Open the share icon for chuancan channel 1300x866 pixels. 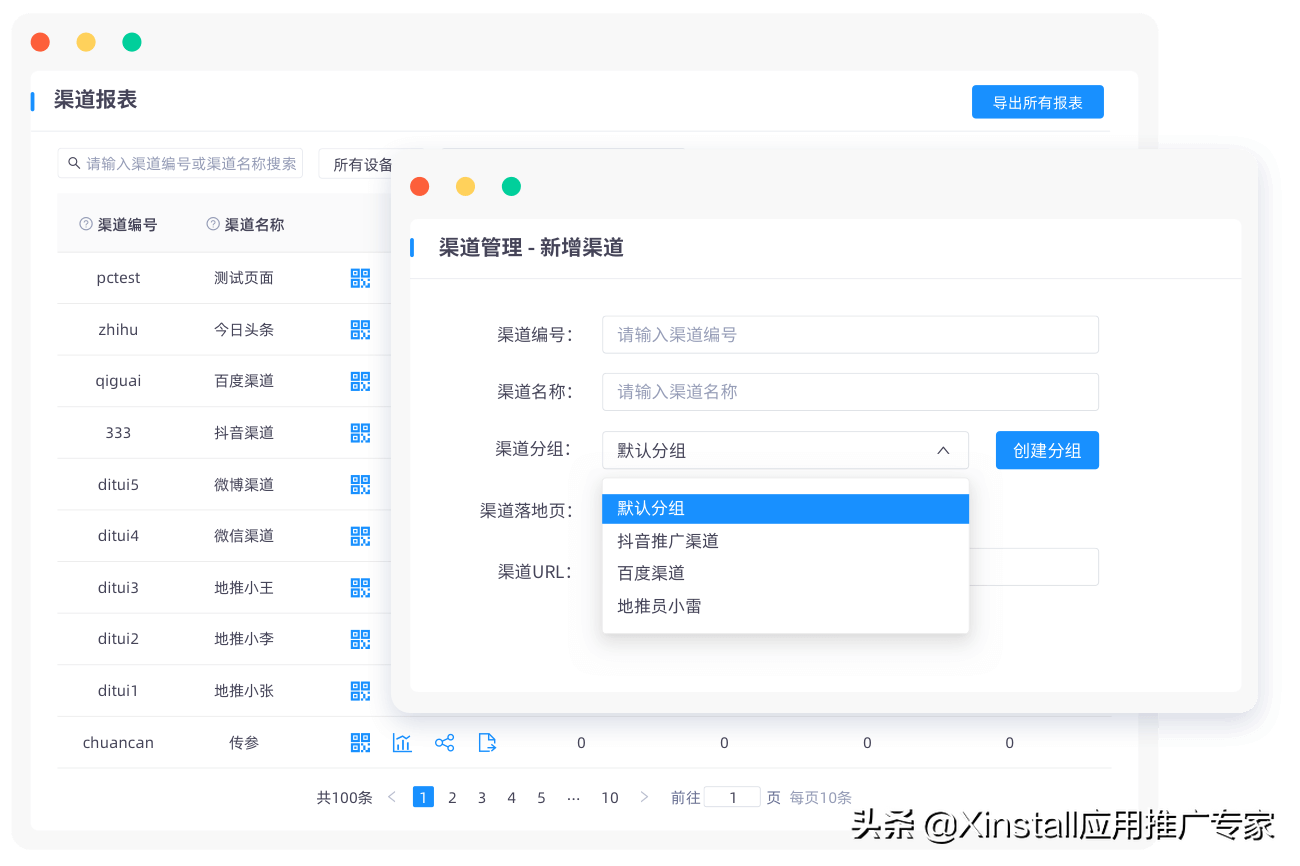444,742
